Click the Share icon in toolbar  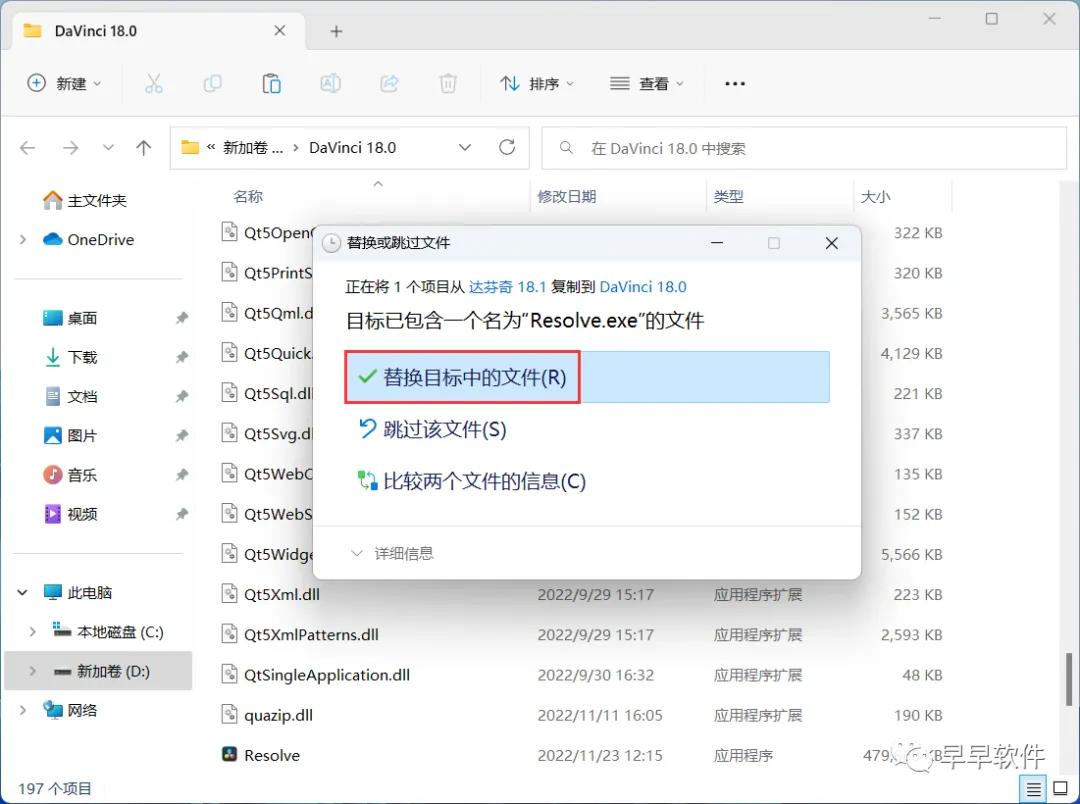[x=389, y=83]
